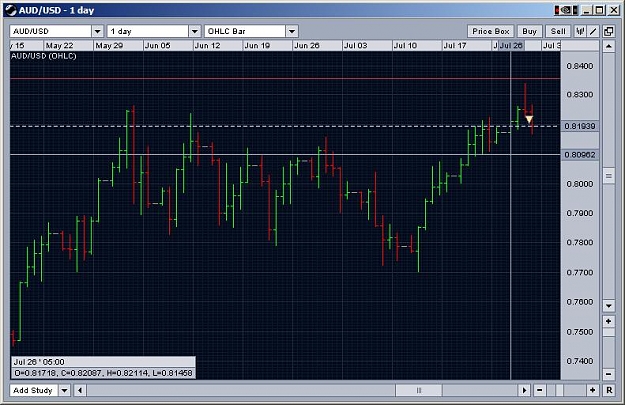
Task: Click the O/C/H/L values readout line
Action: [103, 373]
